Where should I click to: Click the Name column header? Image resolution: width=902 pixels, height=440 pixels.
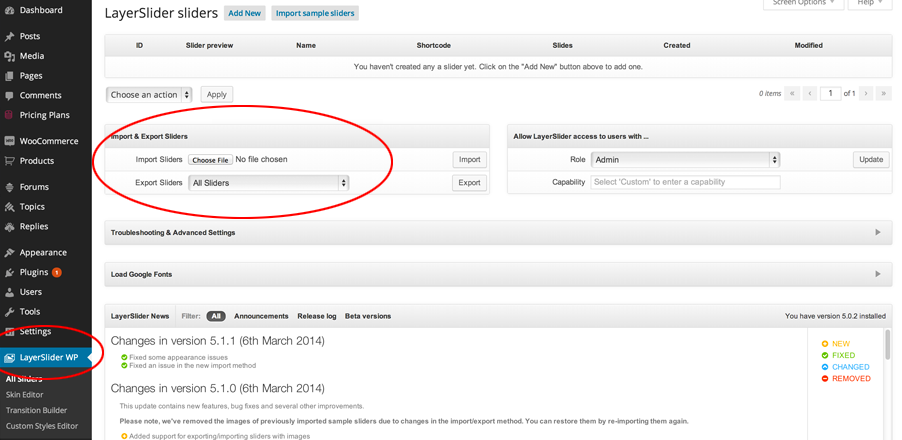306,45
